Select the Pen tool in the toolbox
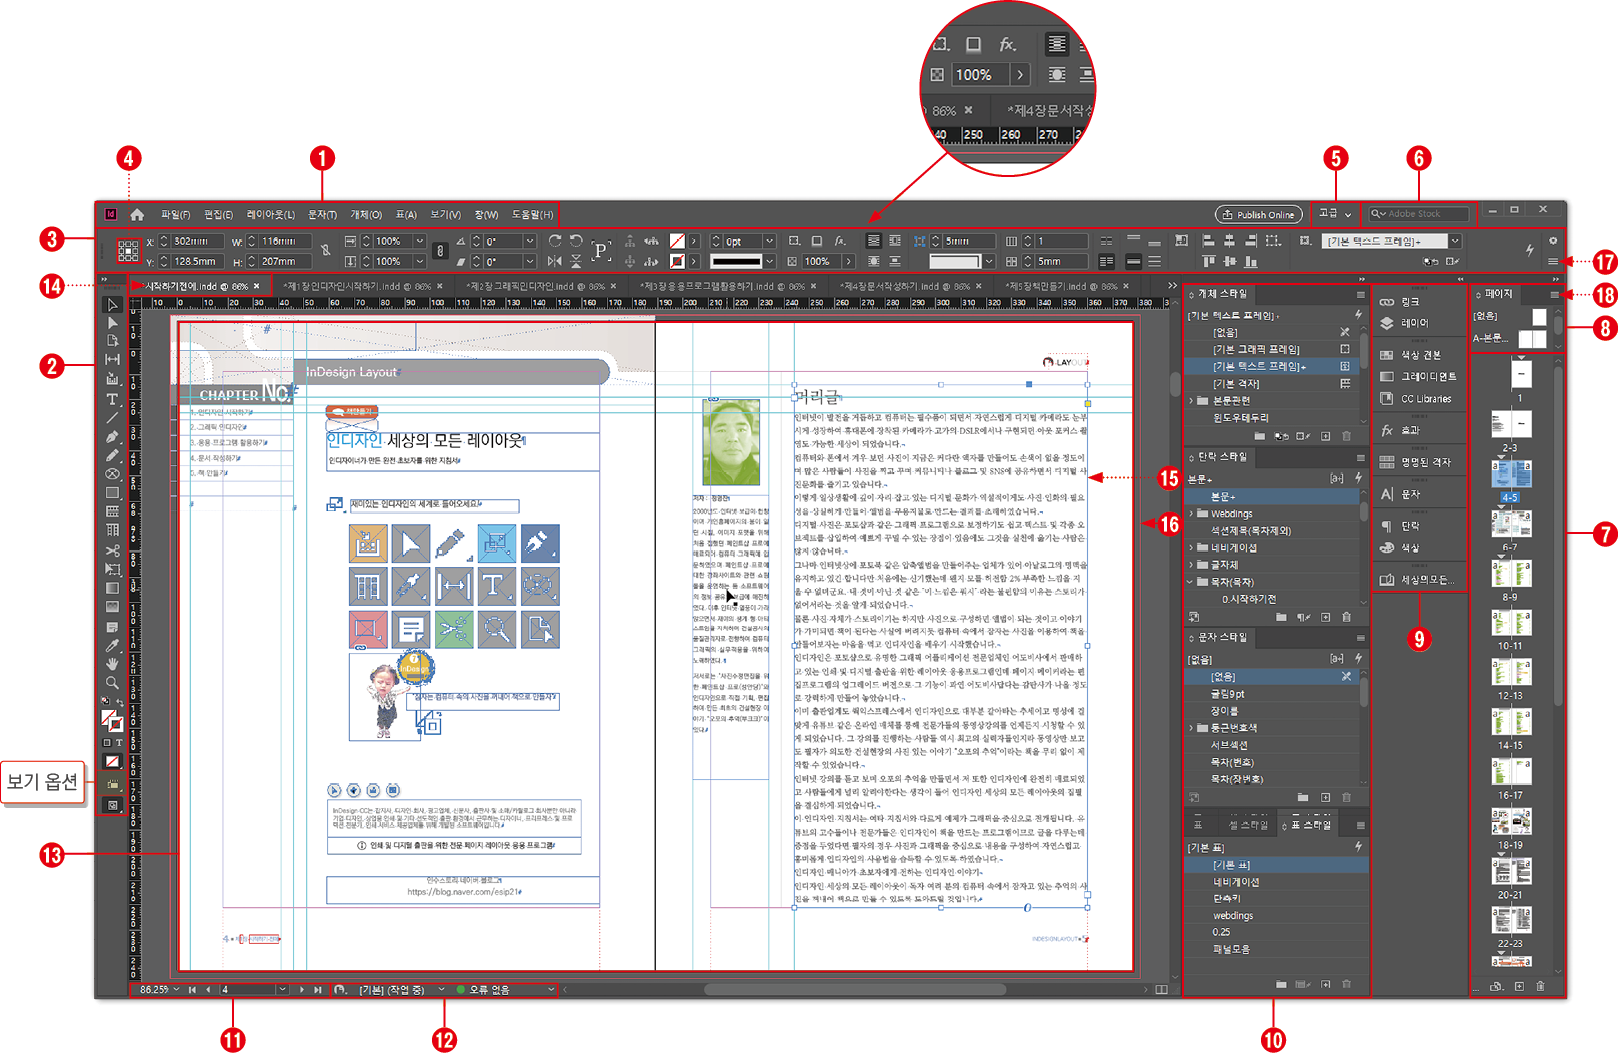1618x1059 pixels. pyautogui.click(x=112, y=437)
